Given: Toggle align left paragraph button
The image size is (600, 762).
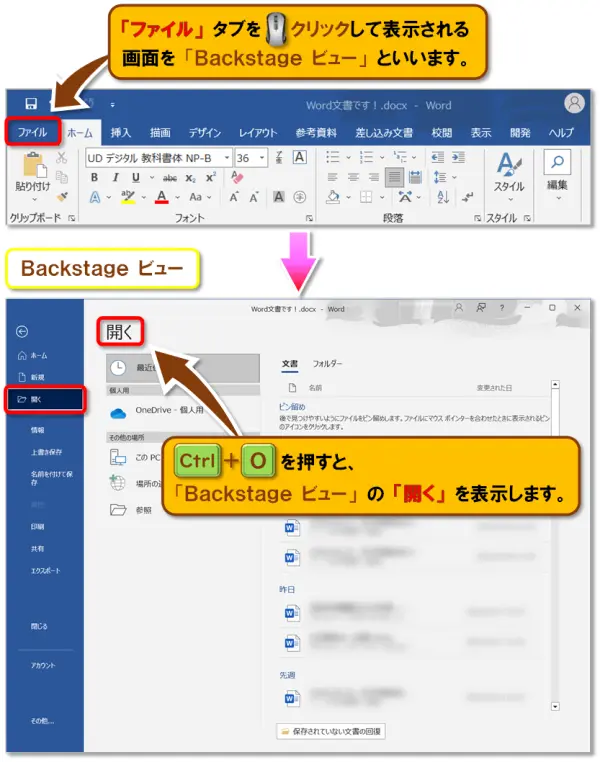Looking at the screenshot, I should point(332,177).
